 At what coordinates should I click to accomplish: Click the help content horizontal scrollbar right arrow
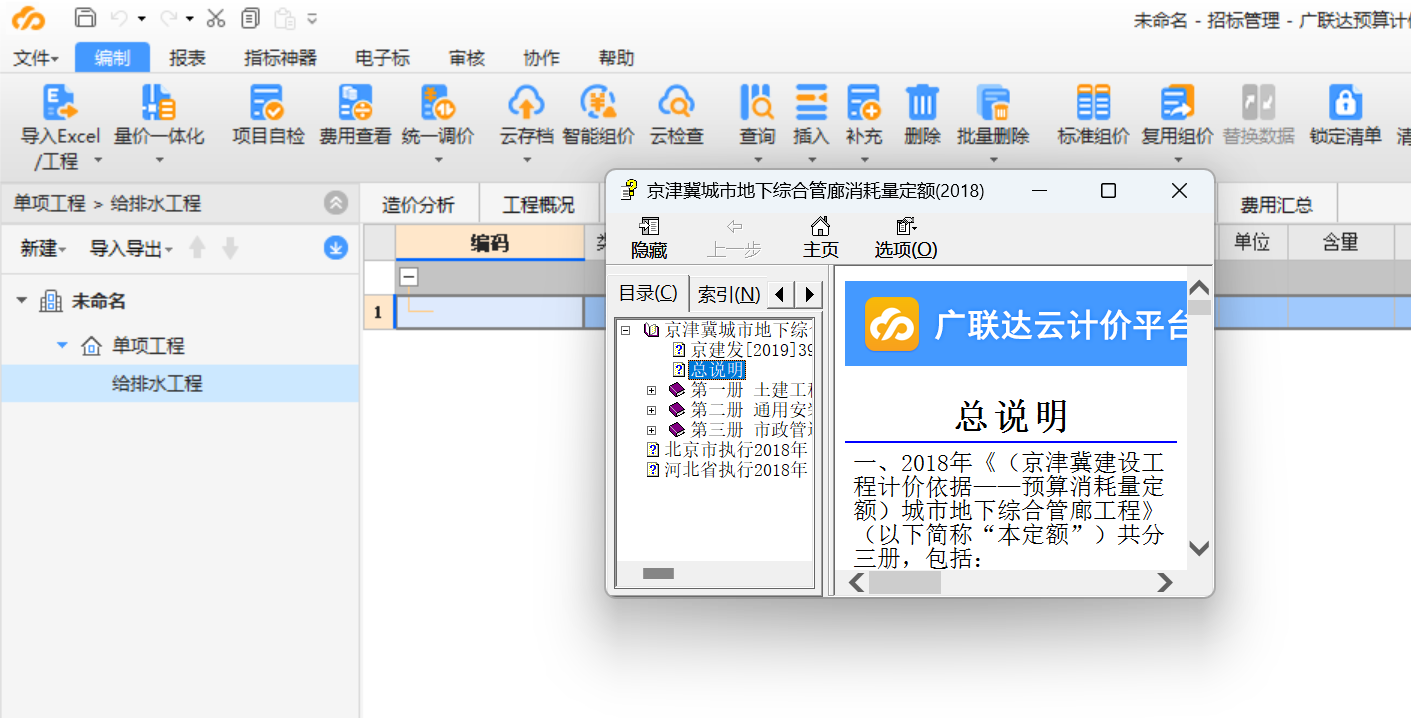click(x=1164, y=582)
